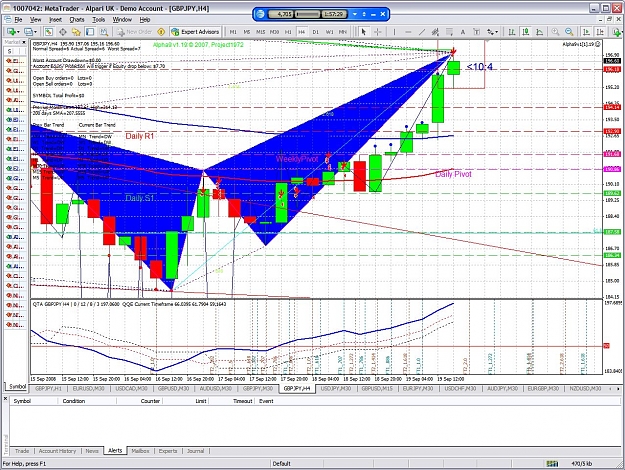Image resolution: width=625 pixels, height=470 pixels.
Task: Open the Mailbox terminal tab
Action: pos(140,451)
